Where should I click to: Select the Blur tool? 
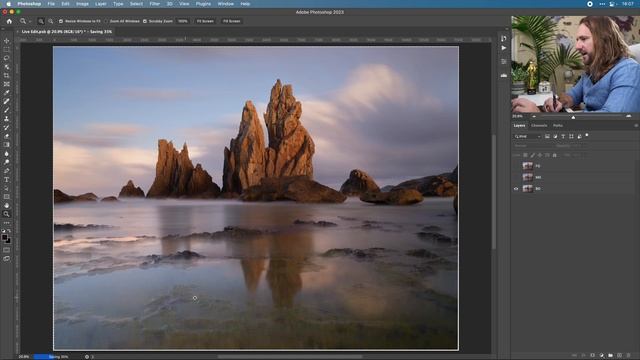point(7,153)
